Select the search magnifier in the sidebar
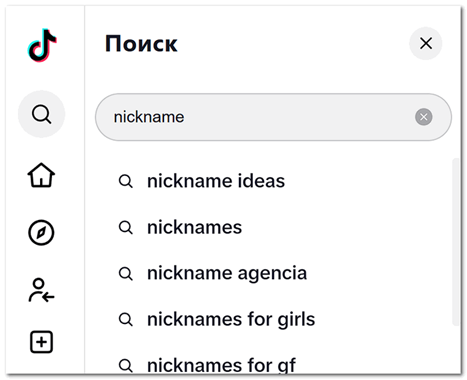 pyautogui.click(x=41, y=114)
